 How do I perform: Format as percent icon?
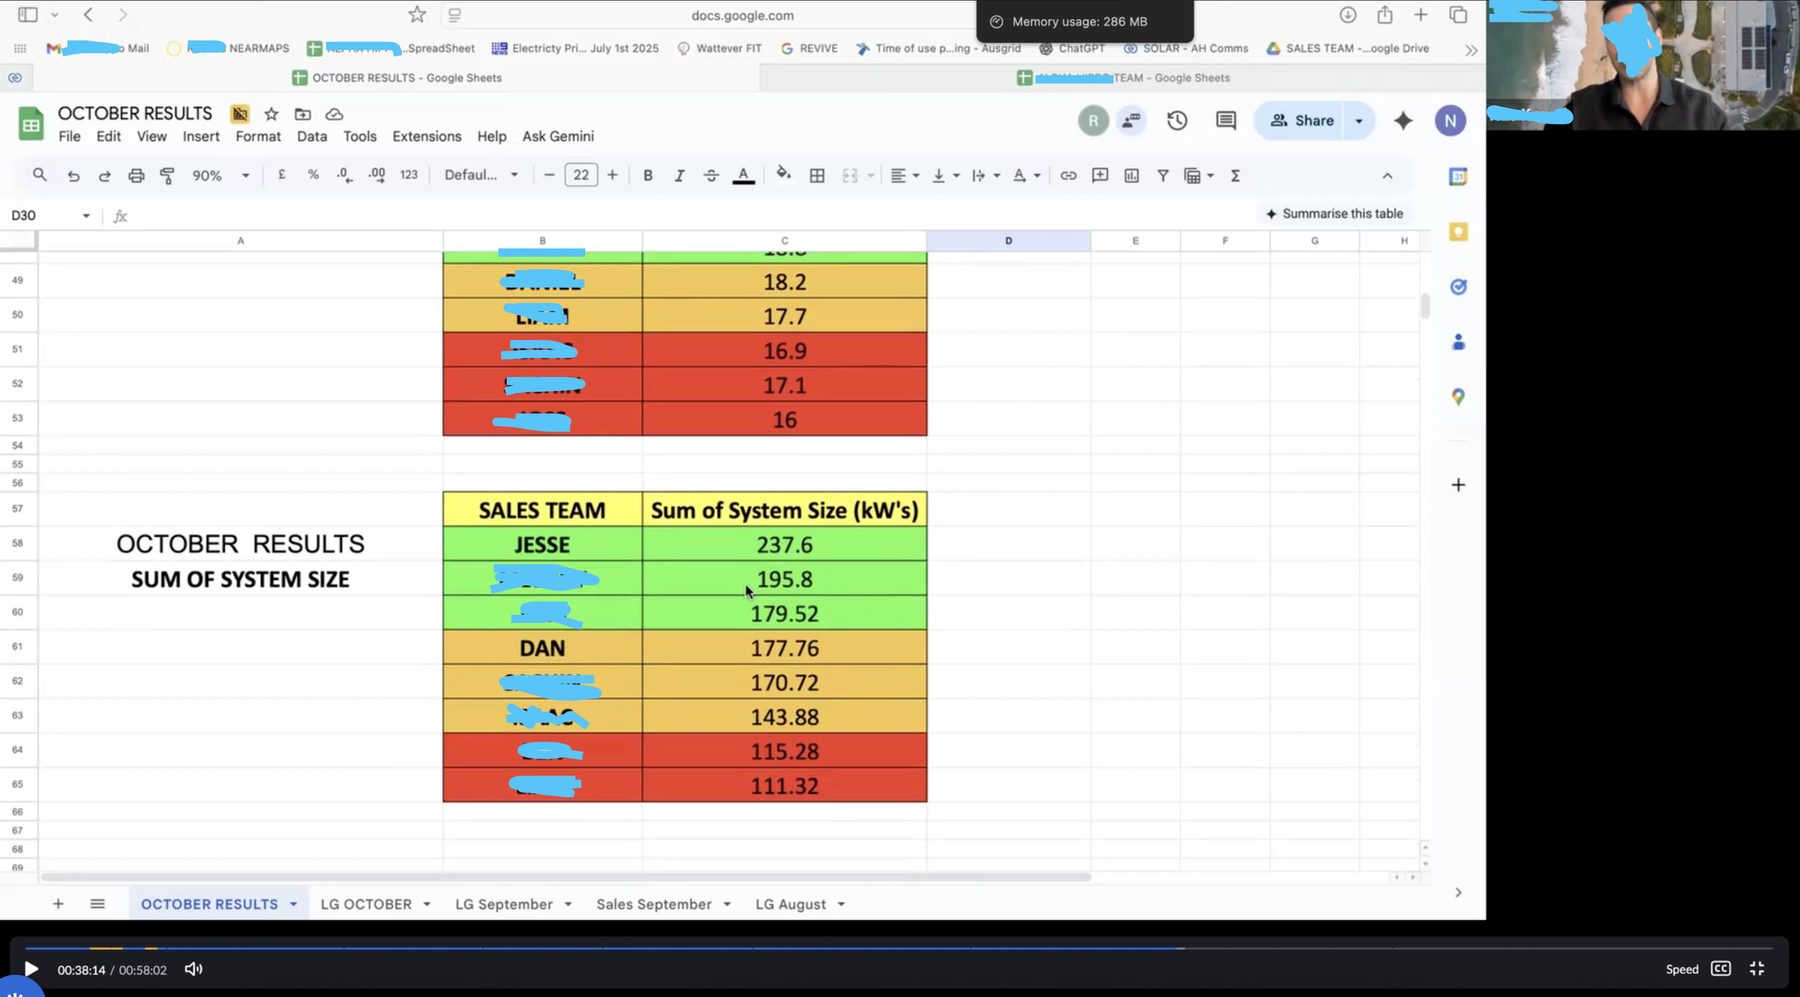[x=313, y=175]
